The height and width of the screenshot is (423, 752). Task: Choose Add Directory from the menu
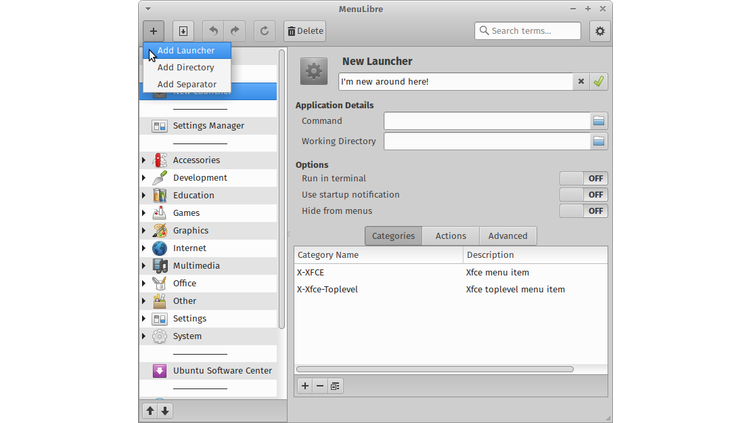pos(186,67)
